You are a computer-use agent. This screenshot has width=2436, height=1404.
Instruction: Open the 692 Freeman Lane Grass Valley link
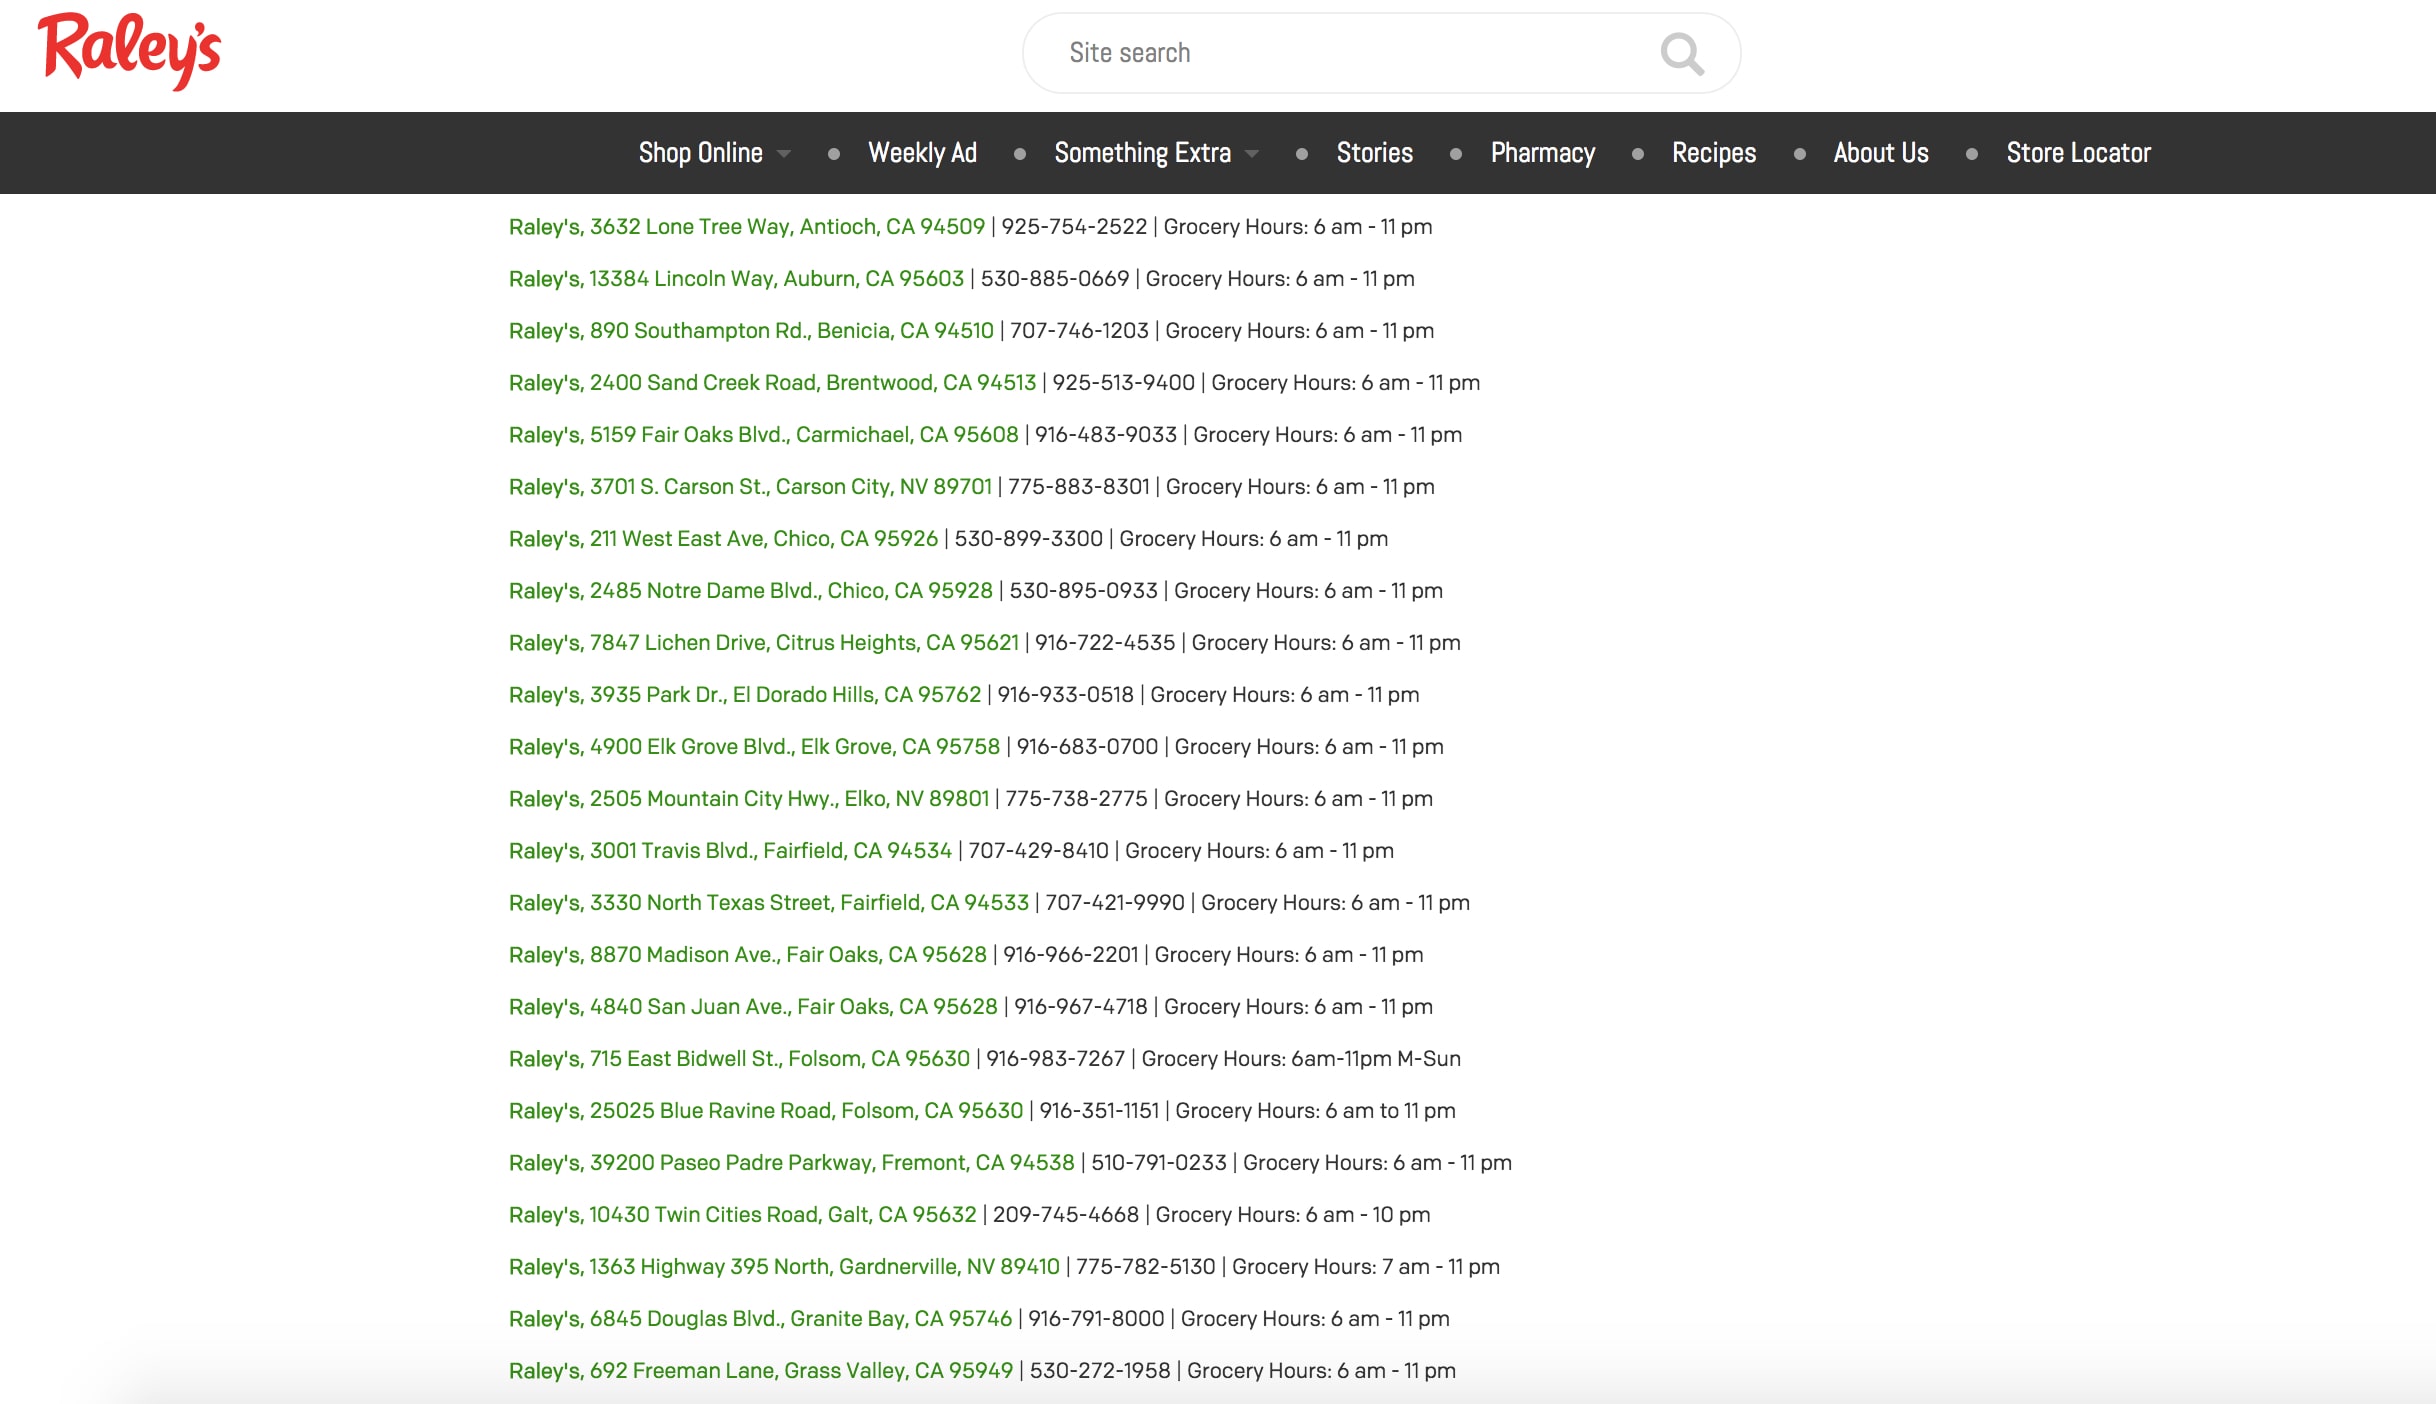(760, 1371)
